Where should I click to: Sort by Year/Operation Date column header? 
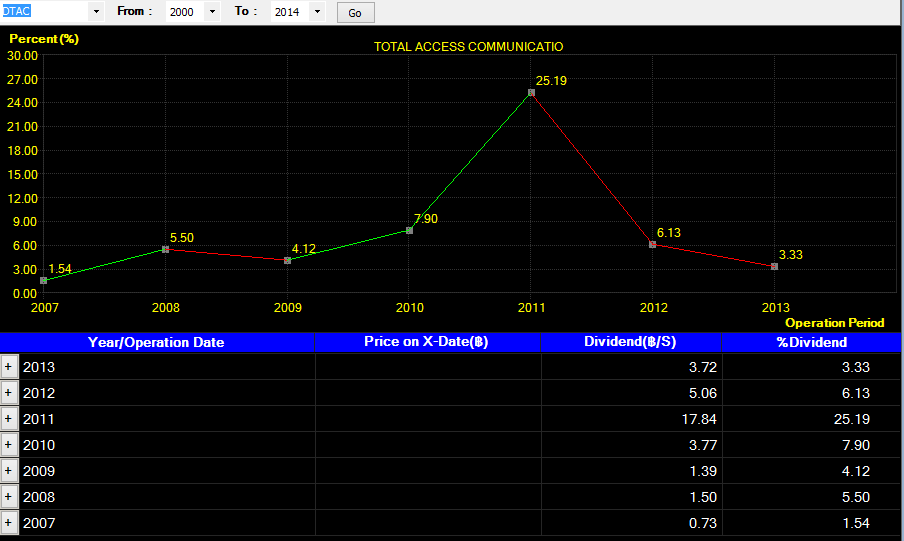point(157,342)
